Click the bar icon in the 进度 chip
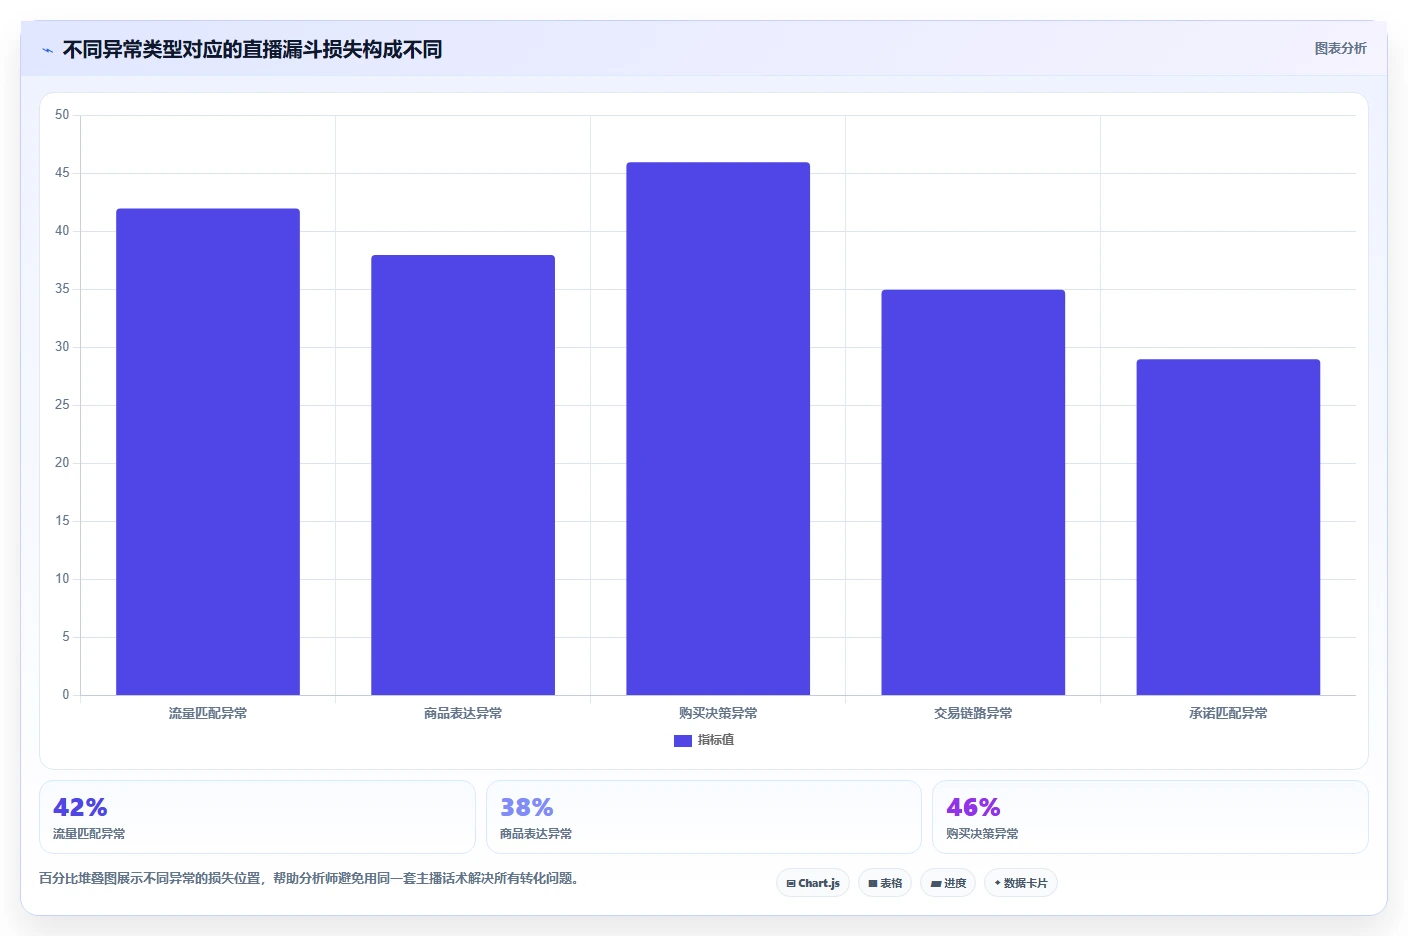Screen dimensions: 1408x936 point(936,884)
